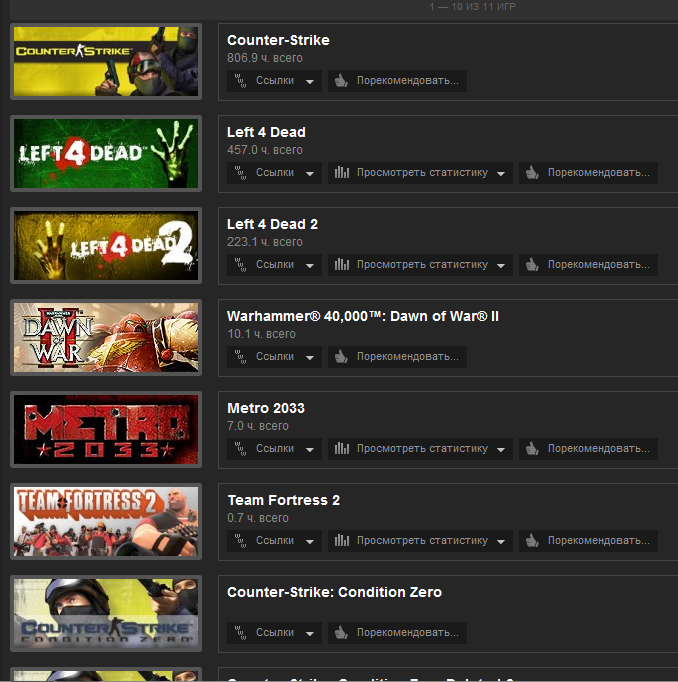
Task: Click the statistics bars icon in the Left 4 Dead 2 row
Action: 342,264
